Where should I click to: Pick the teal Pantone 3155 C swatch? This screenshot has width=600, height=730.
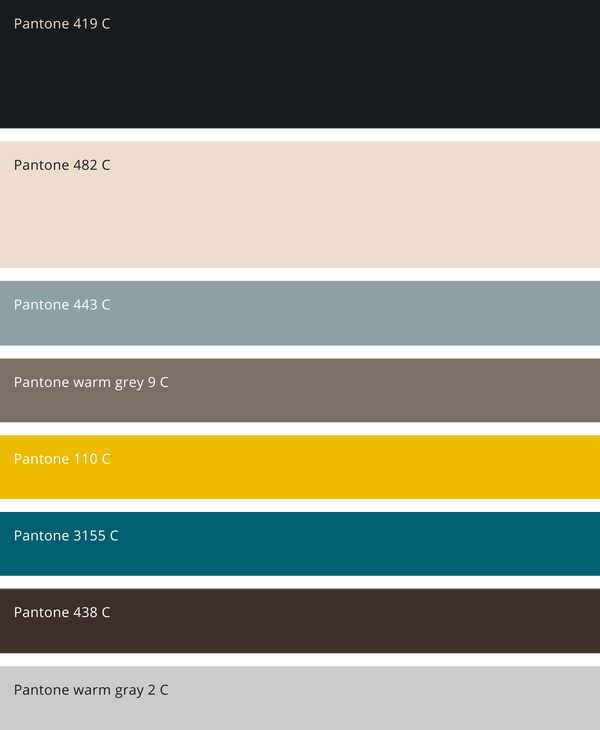point(300,544)
